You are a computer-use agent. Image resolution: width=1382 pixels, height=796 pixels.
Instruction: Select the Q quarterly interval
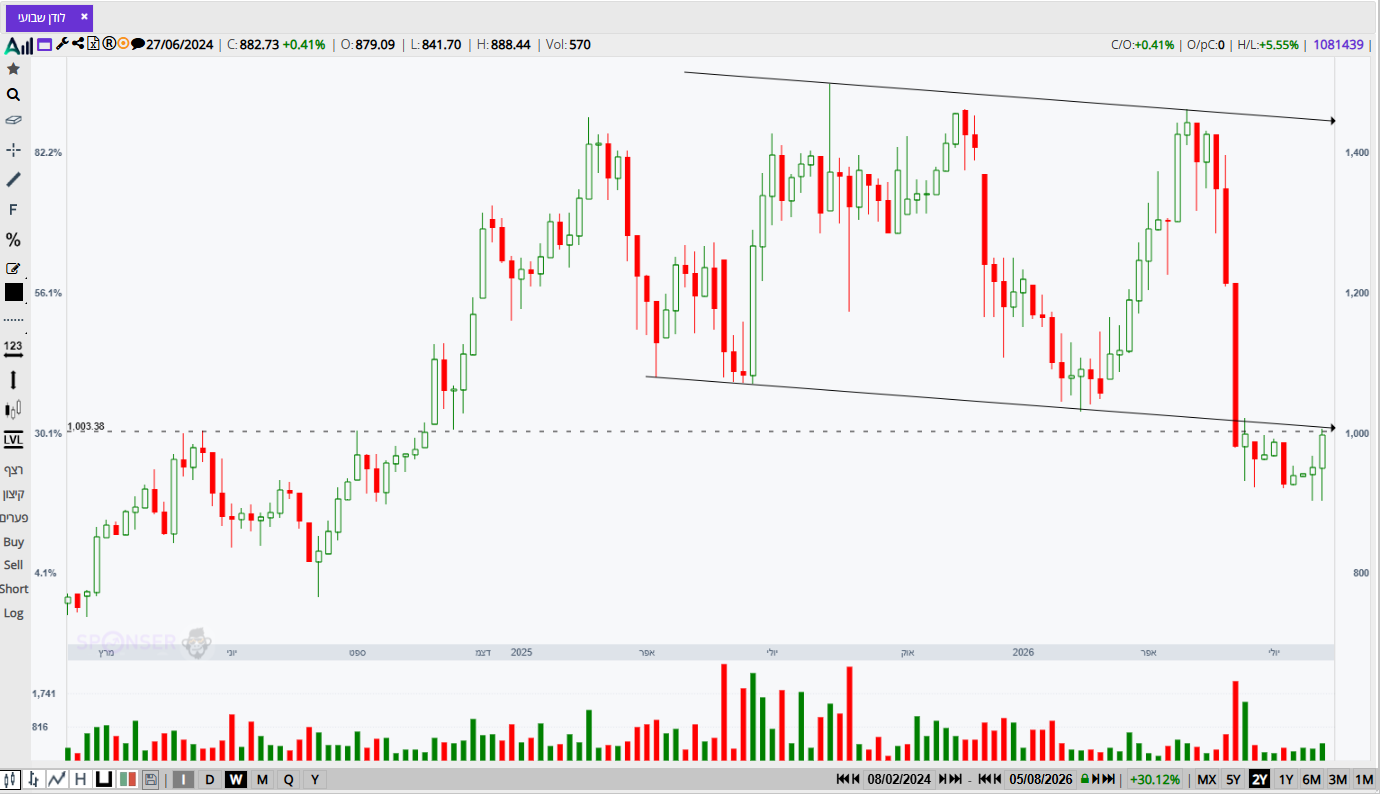point(288,779)
